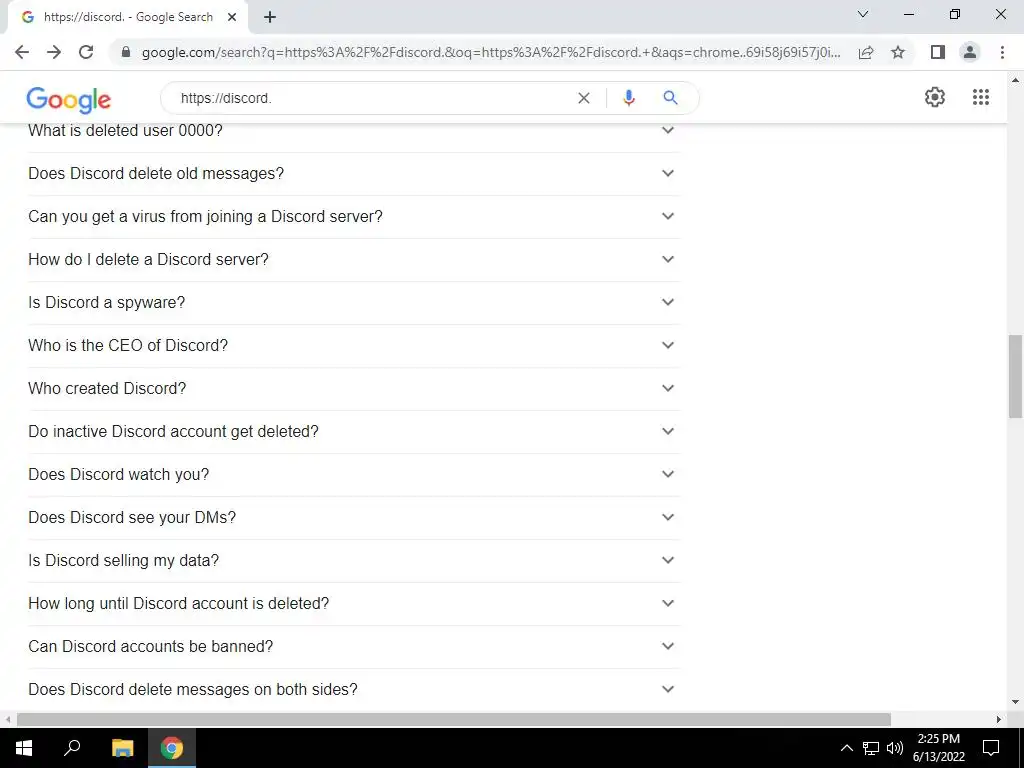Image resolution: width=1024 pixels, height=768 pixels.
Task: Expand "Does Discord delete old messages?"
Action: 354,174
